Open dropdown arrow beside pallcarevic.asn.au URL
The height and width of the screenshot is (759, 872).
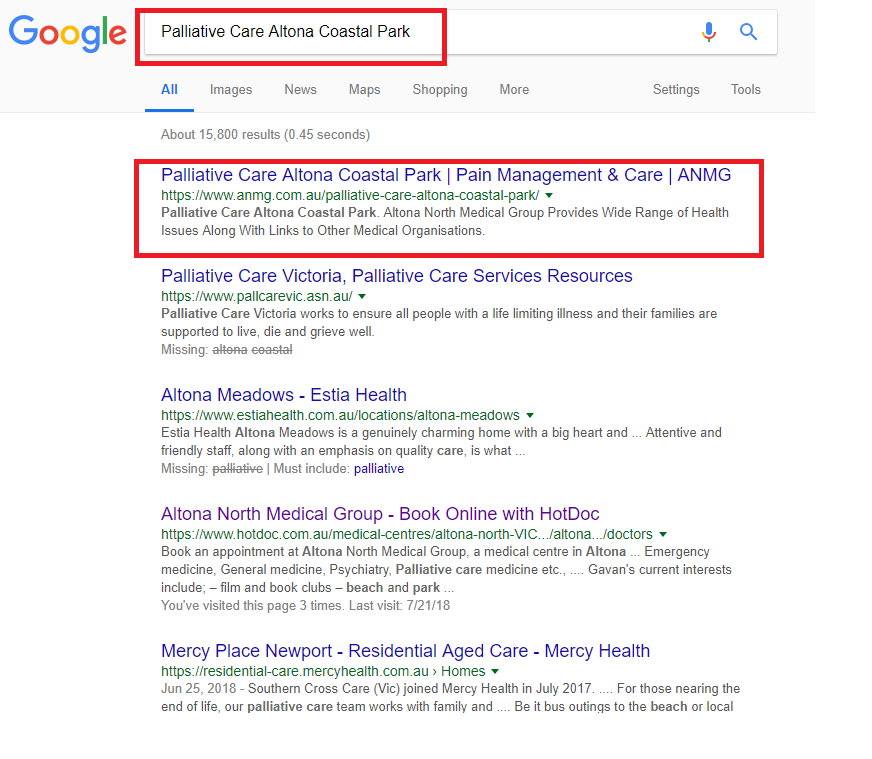tap(362, 296)
